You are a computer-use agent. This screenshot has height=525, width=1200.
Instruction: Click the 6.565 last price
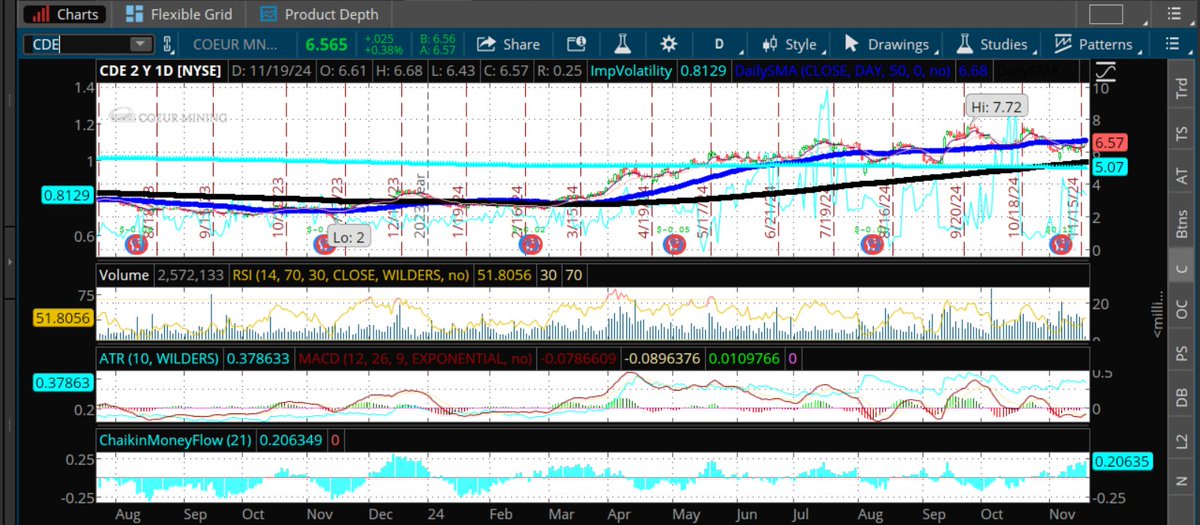click(x=325, y=45)
